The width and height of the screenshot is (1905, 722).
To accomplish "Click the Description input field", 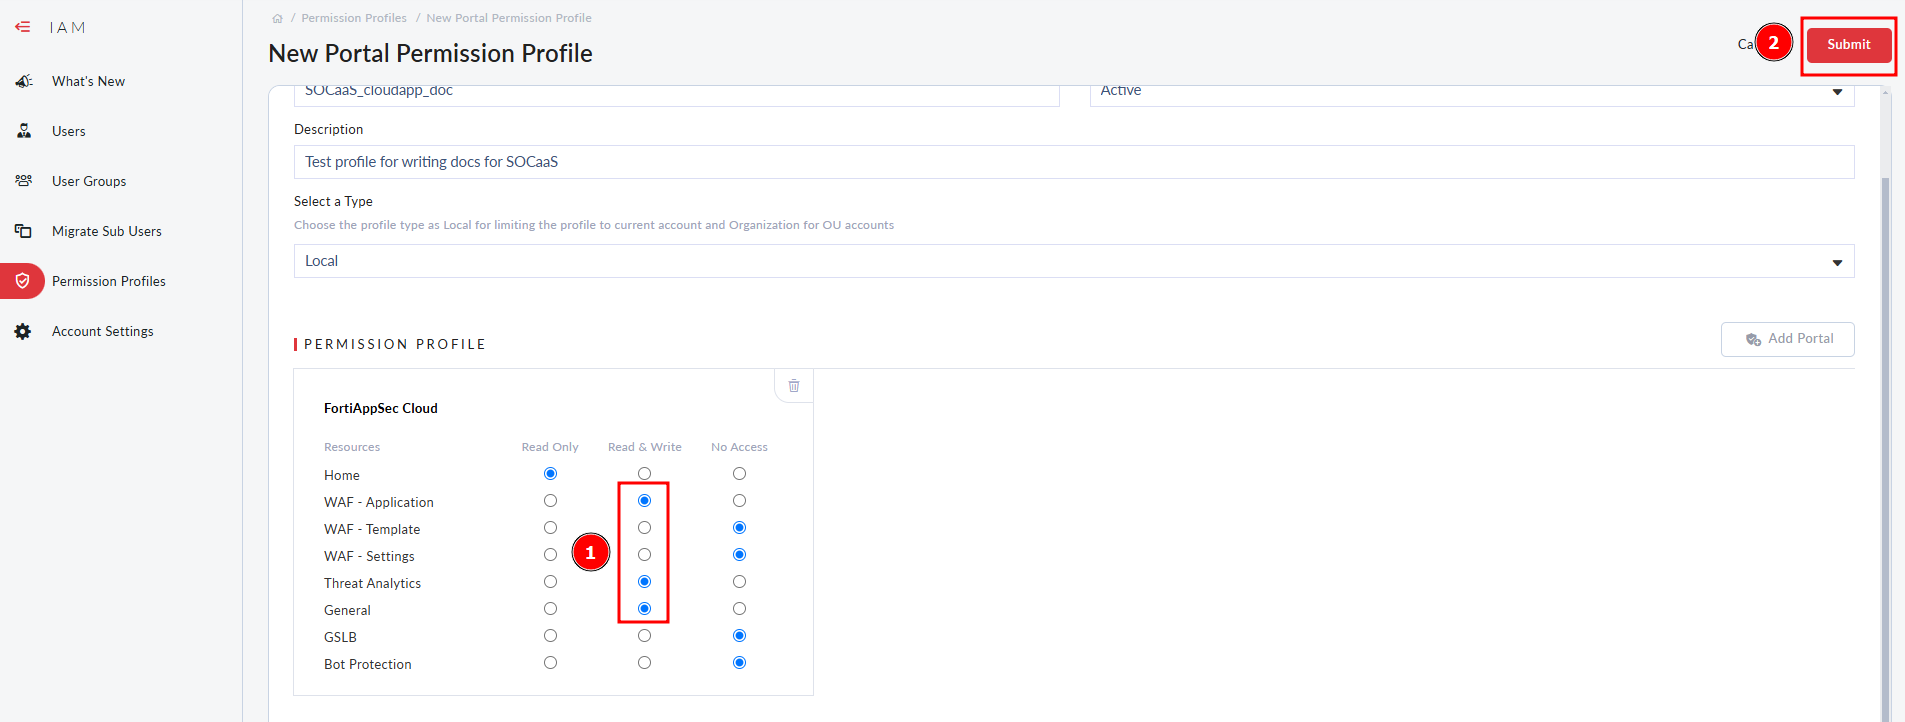I will pyautogui.click(x=1073, y=162).
